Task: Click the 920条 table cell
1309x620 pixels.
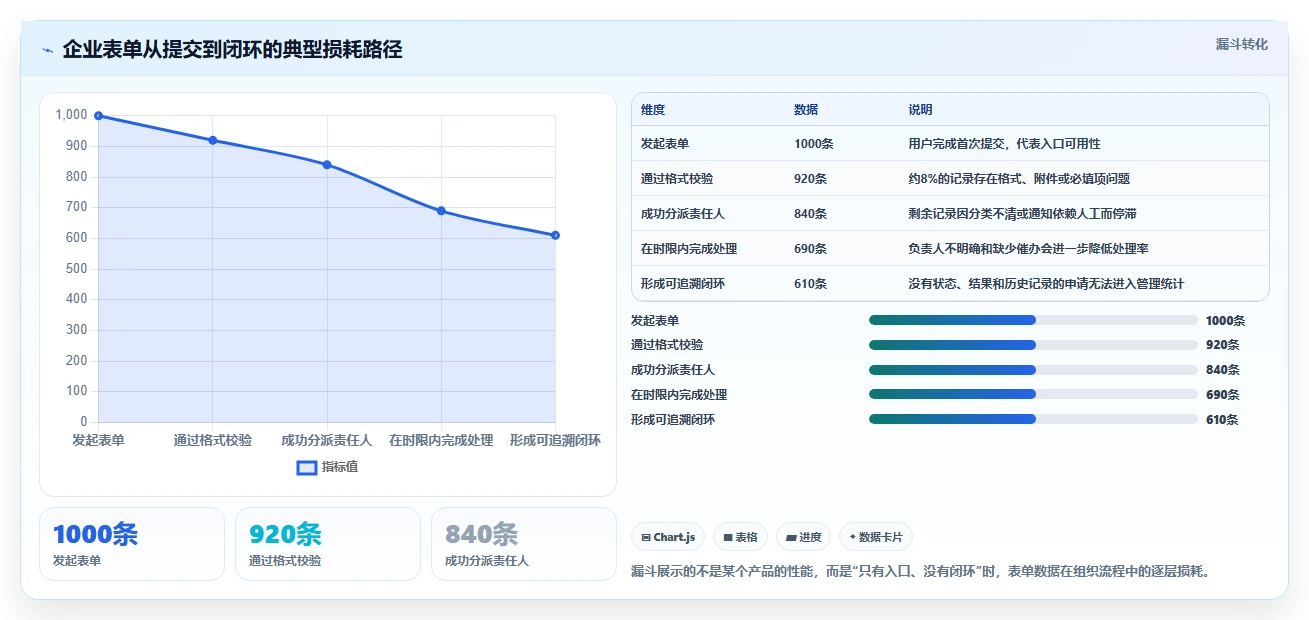Action: click(x=810, y=179)
